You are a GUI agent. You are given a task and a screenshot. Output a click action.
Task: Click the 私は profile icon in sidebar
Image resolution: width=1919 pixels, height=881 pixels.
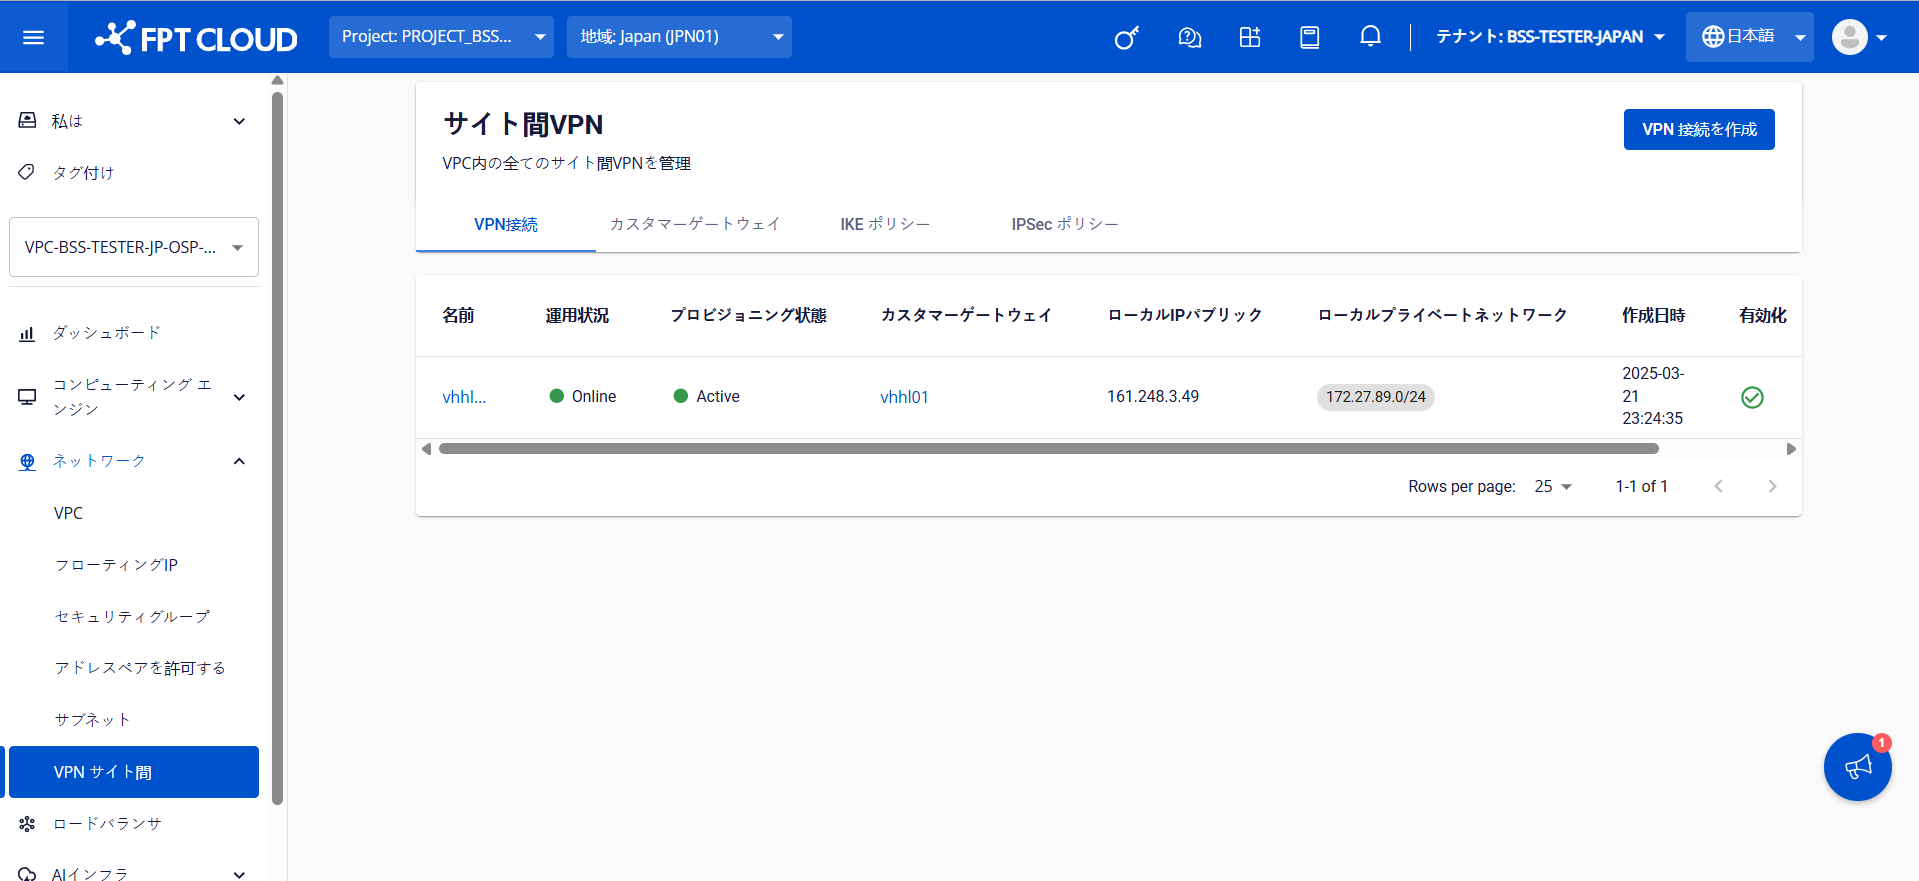pyautogui.click(x=28, y=120)
